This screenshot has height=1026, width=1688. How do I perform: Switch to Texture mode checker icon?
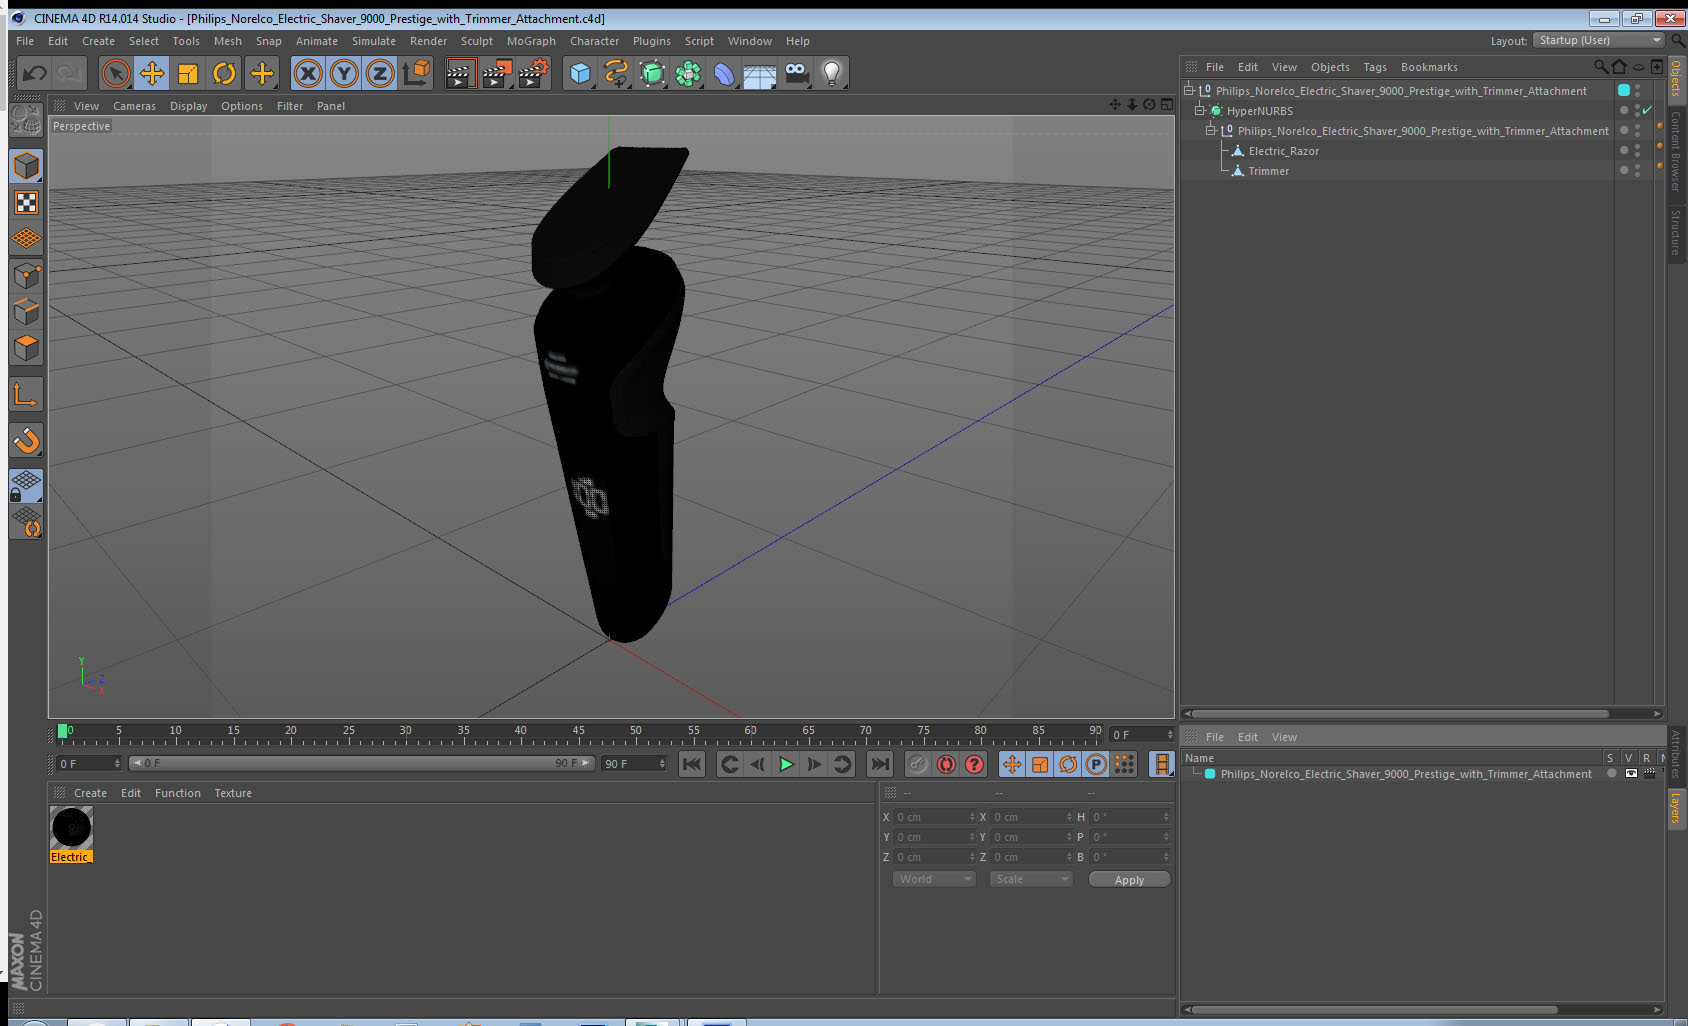(26, 203)
